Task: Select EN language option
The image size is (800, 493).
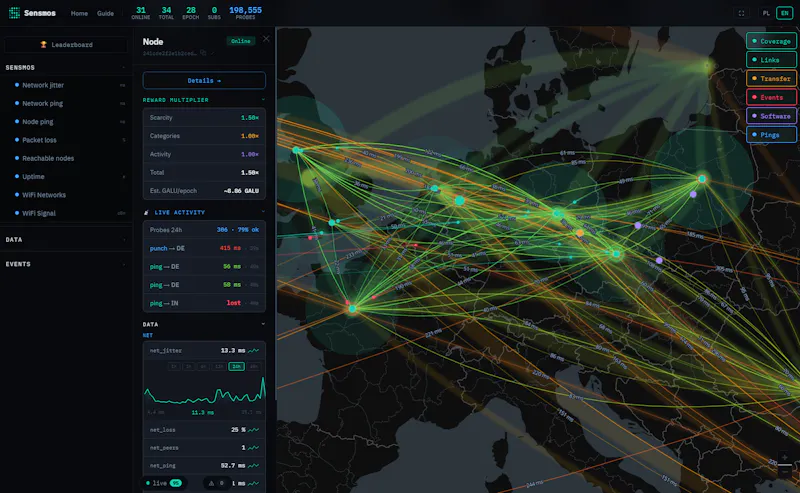Action: tap(784, 13)
